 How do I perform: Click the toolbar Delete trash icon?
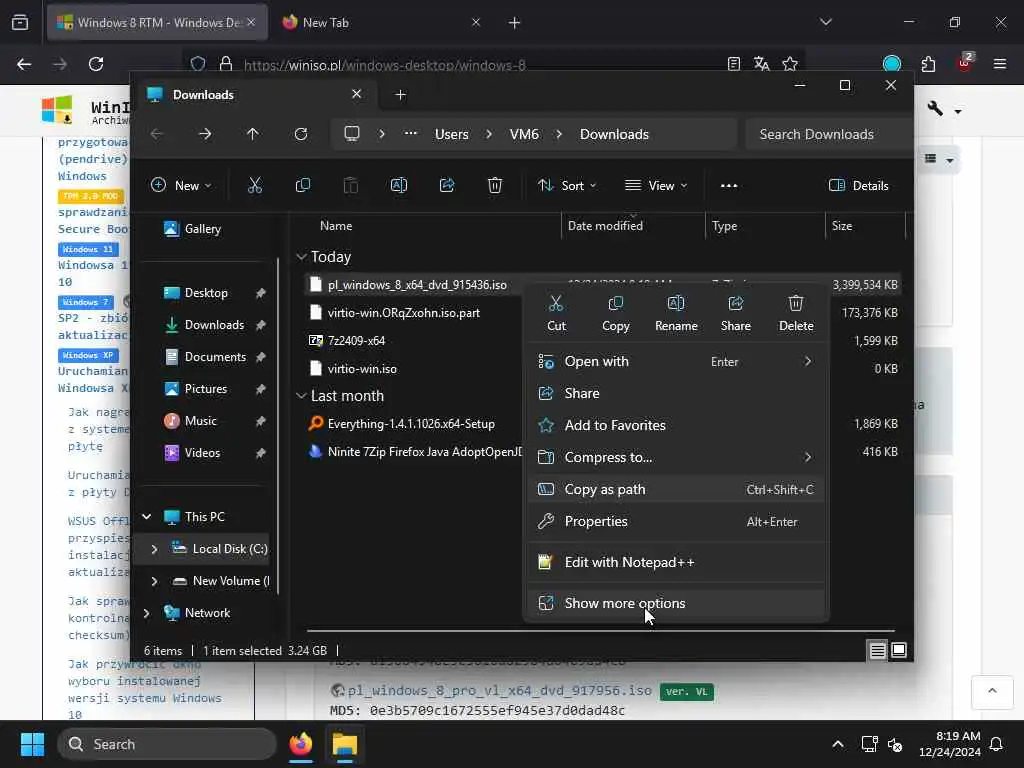[x=495, y=185]
